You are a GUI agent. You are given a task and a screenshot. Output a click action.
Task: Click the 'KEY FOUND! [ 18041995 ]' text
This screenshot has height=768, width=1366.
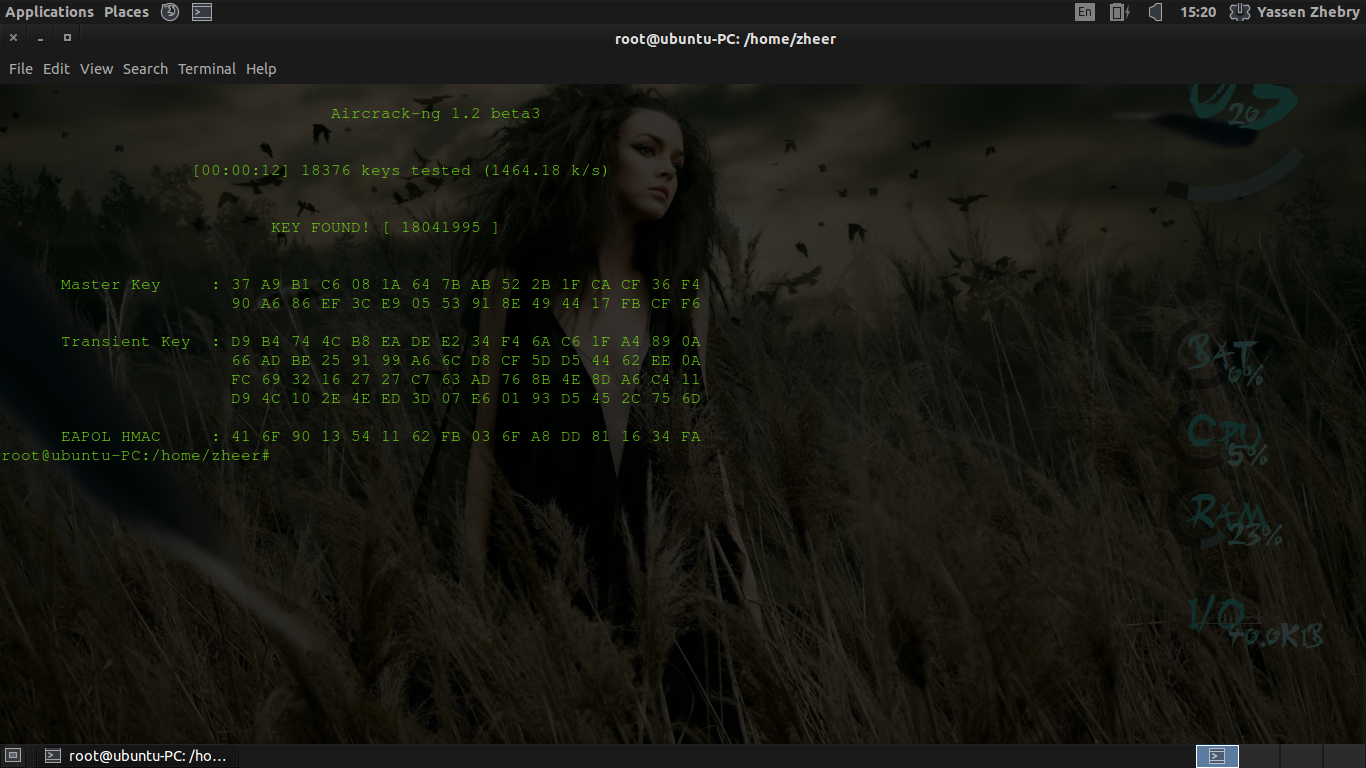(x=384, y=228)
